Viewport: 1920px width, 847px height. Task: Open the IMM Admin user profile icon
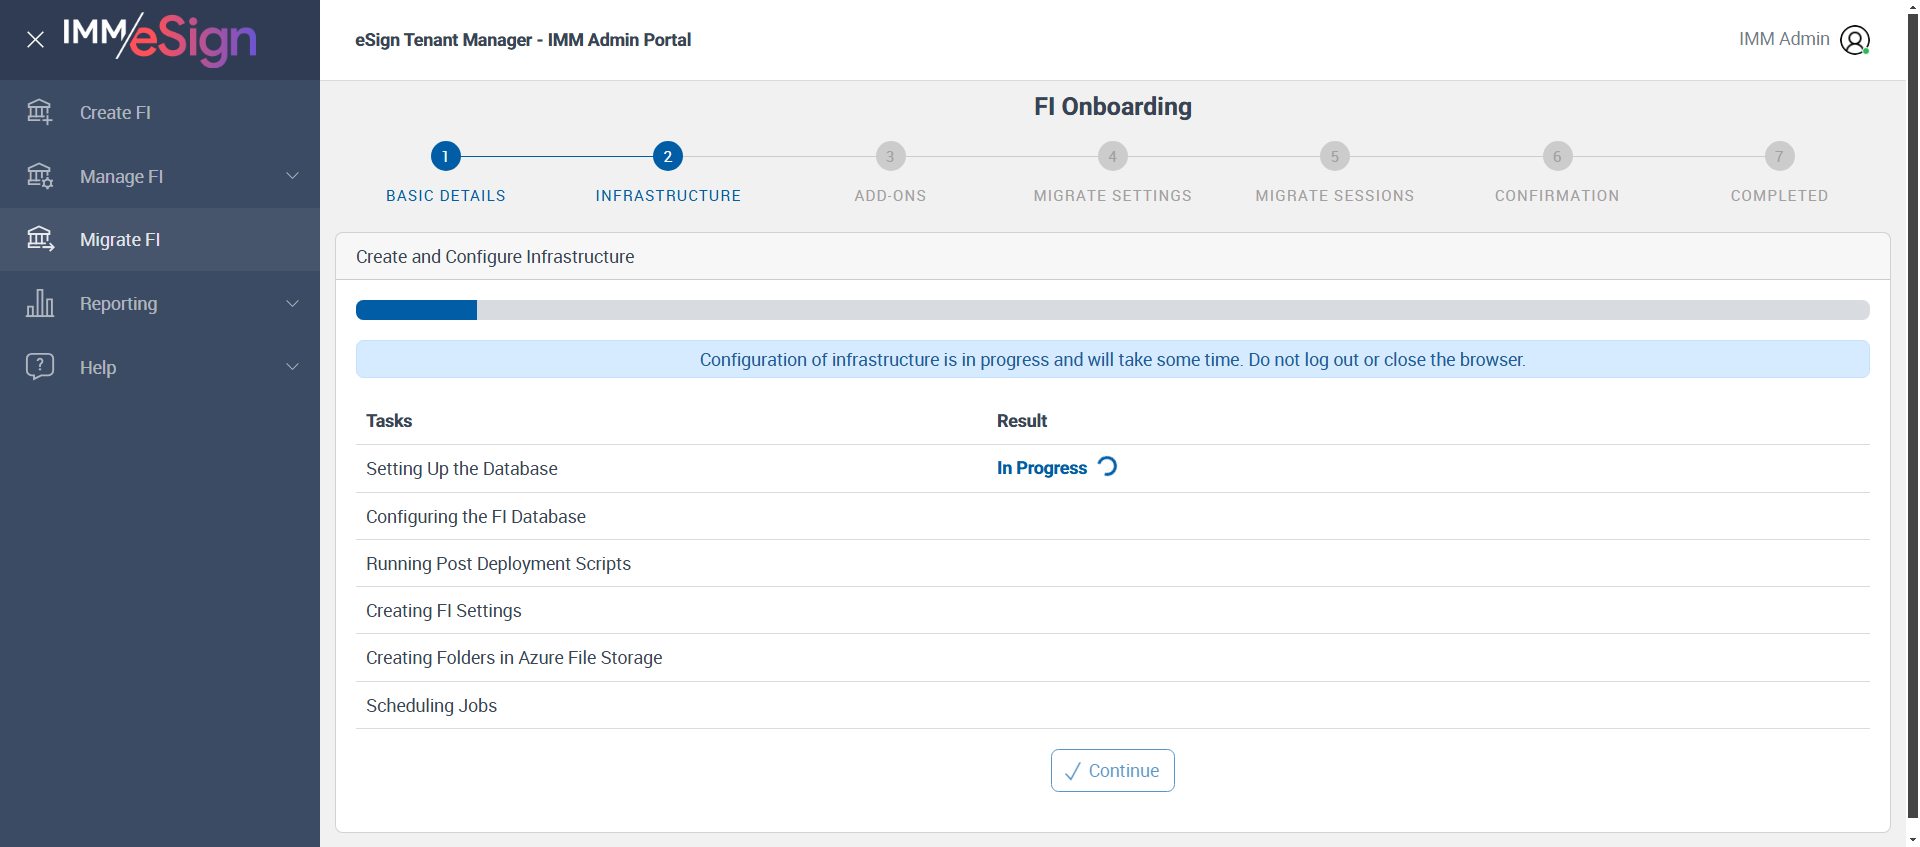(1855, 40)
